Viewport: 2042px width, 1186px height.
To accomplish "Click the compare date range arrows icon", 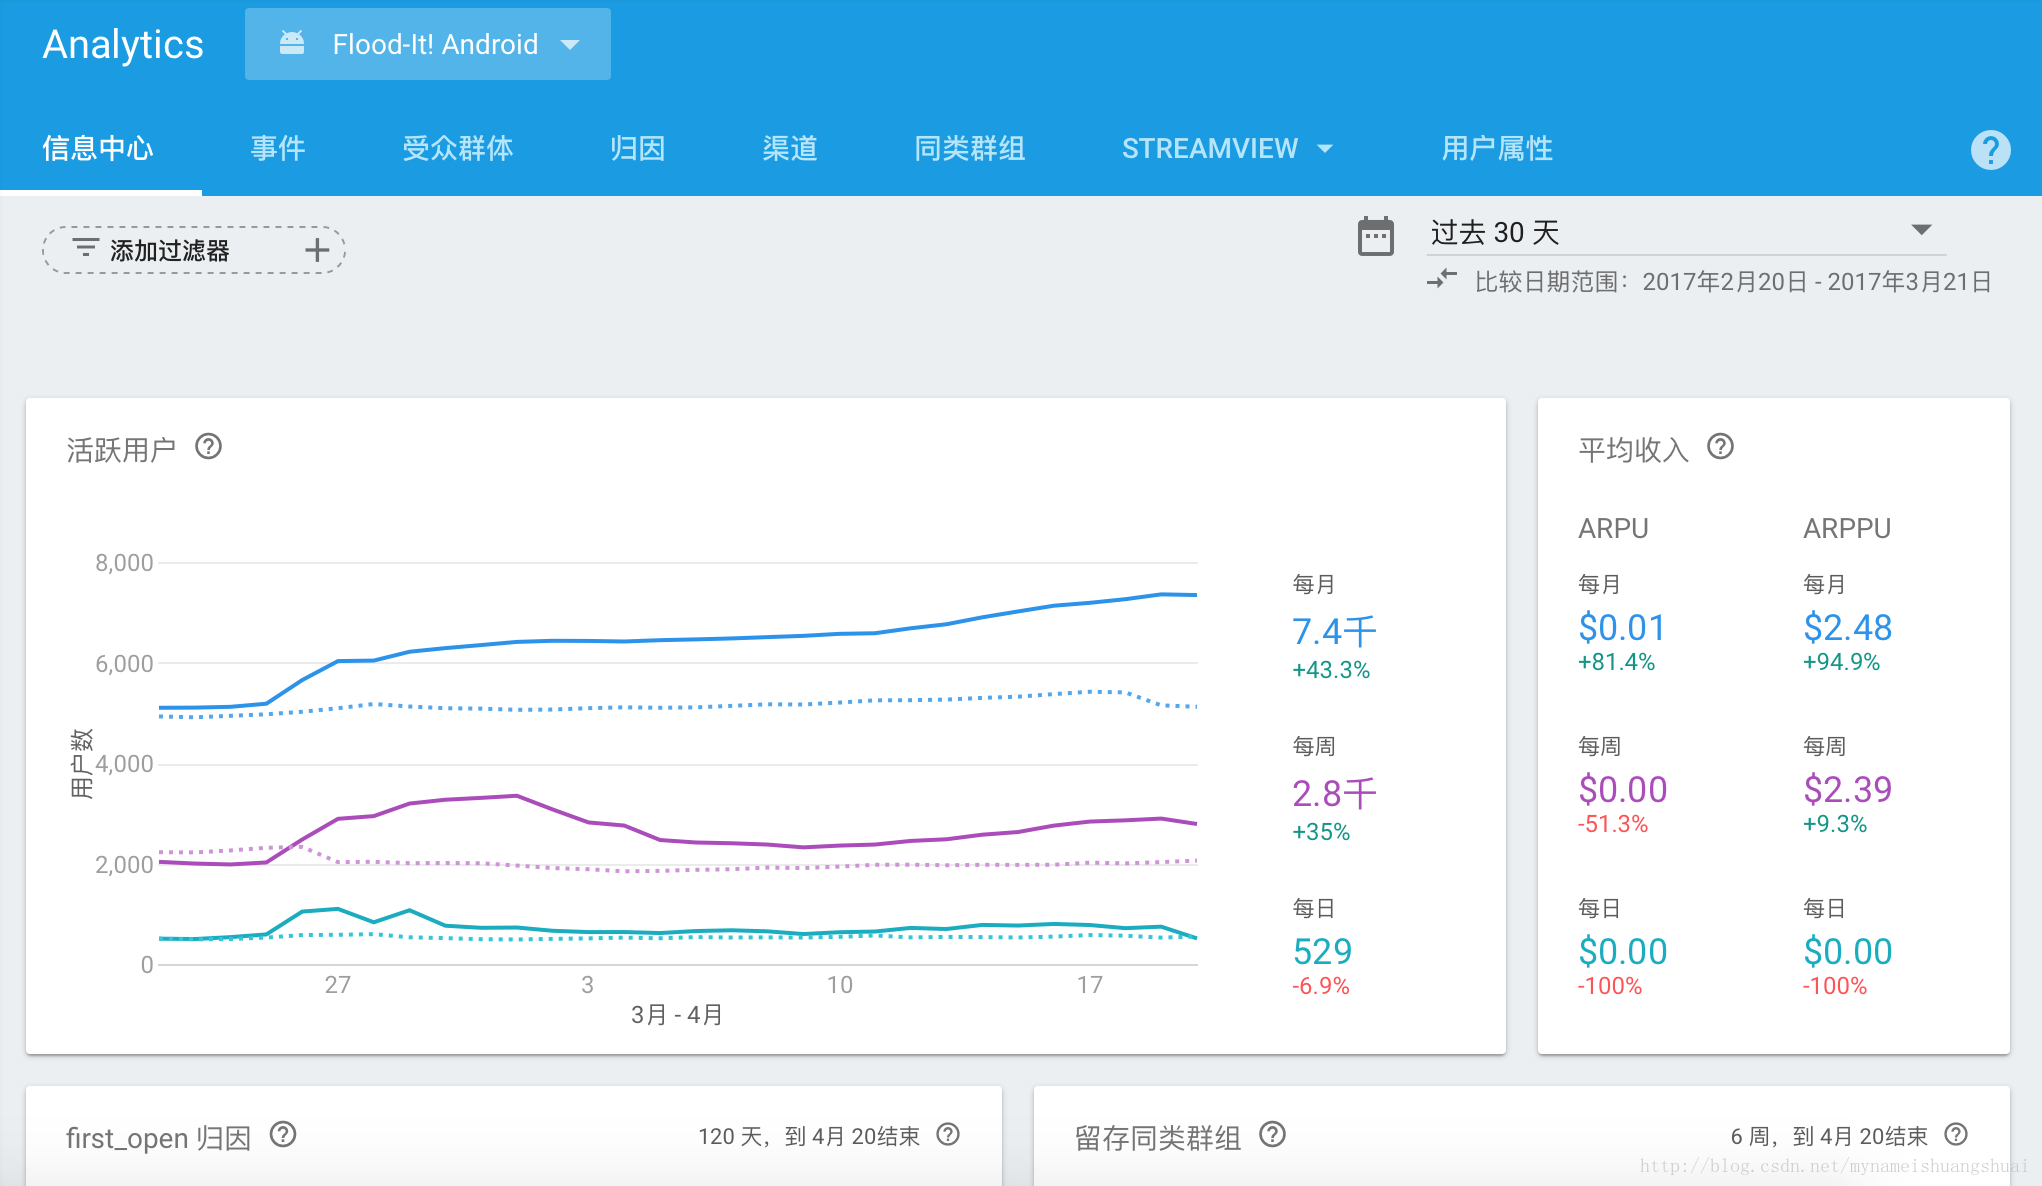I will [1441, 279].
